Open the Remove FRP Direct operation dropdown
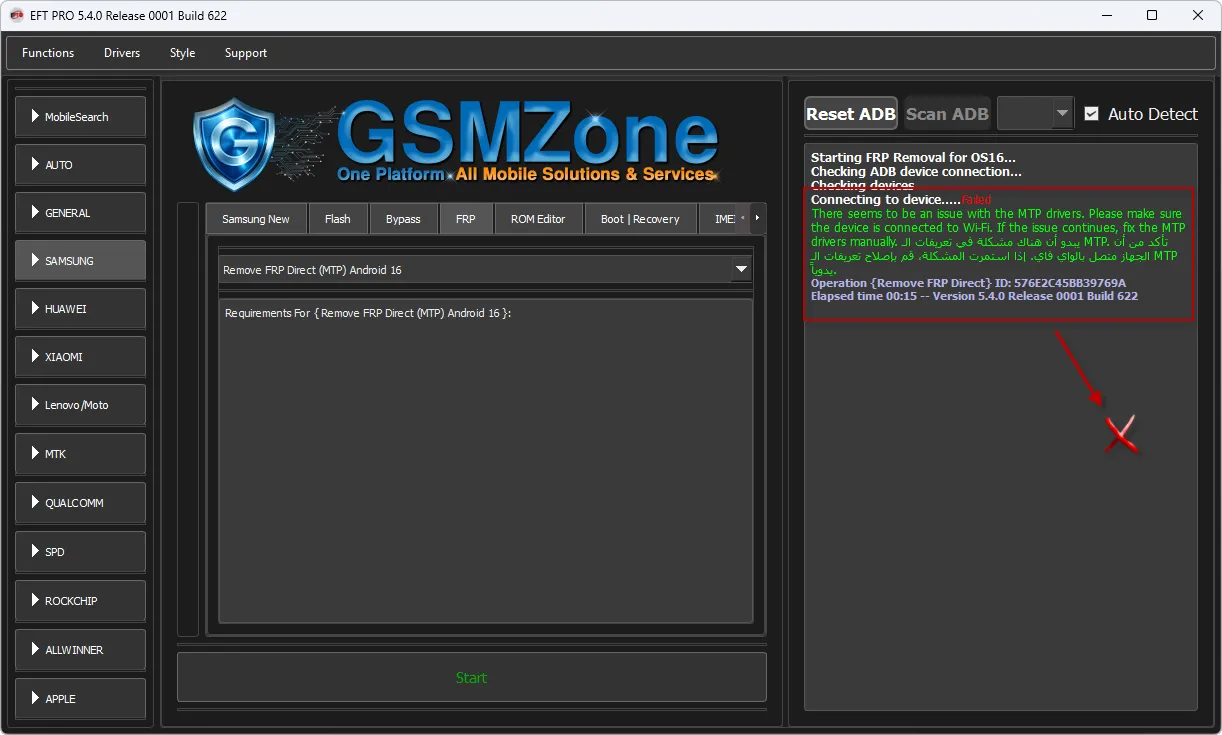 coord(741,270)
